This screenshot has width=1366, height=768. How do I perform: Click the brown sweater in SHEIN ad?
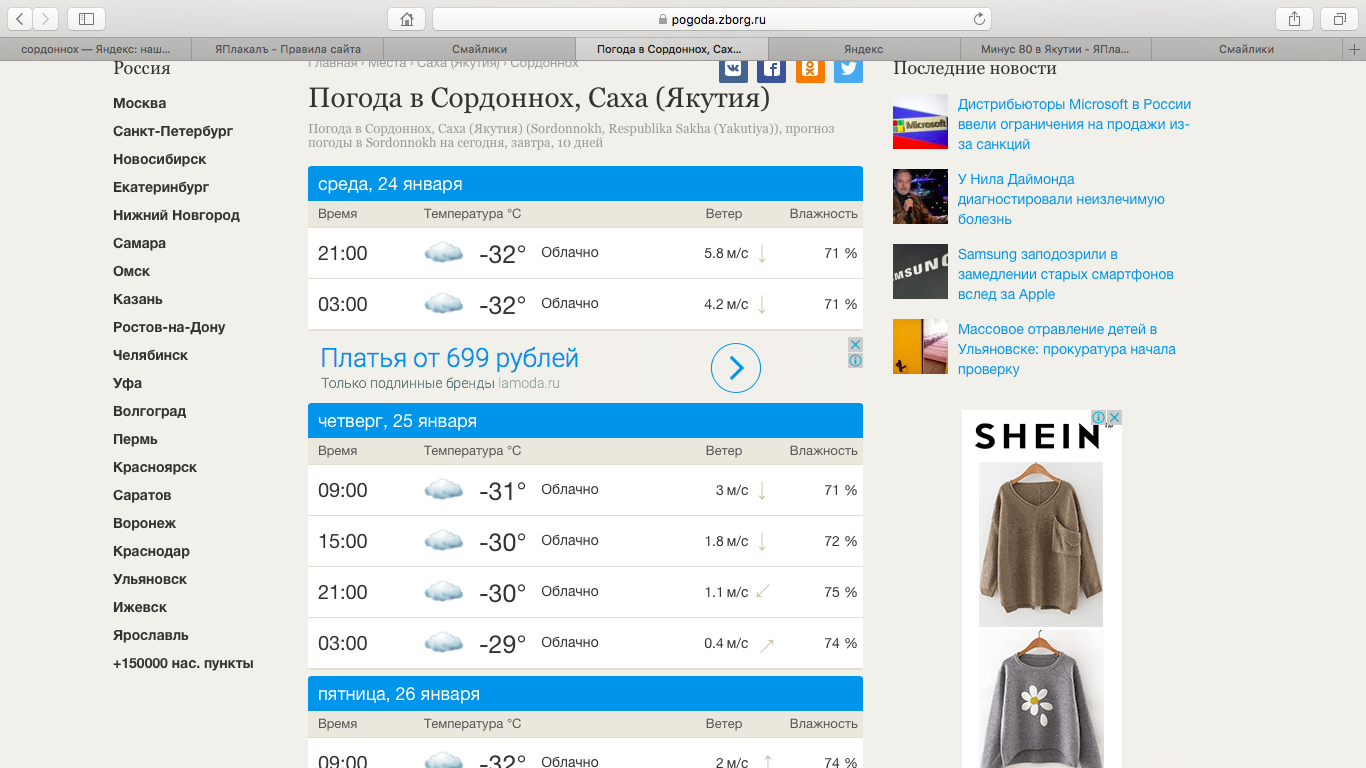coord(1041,544)
